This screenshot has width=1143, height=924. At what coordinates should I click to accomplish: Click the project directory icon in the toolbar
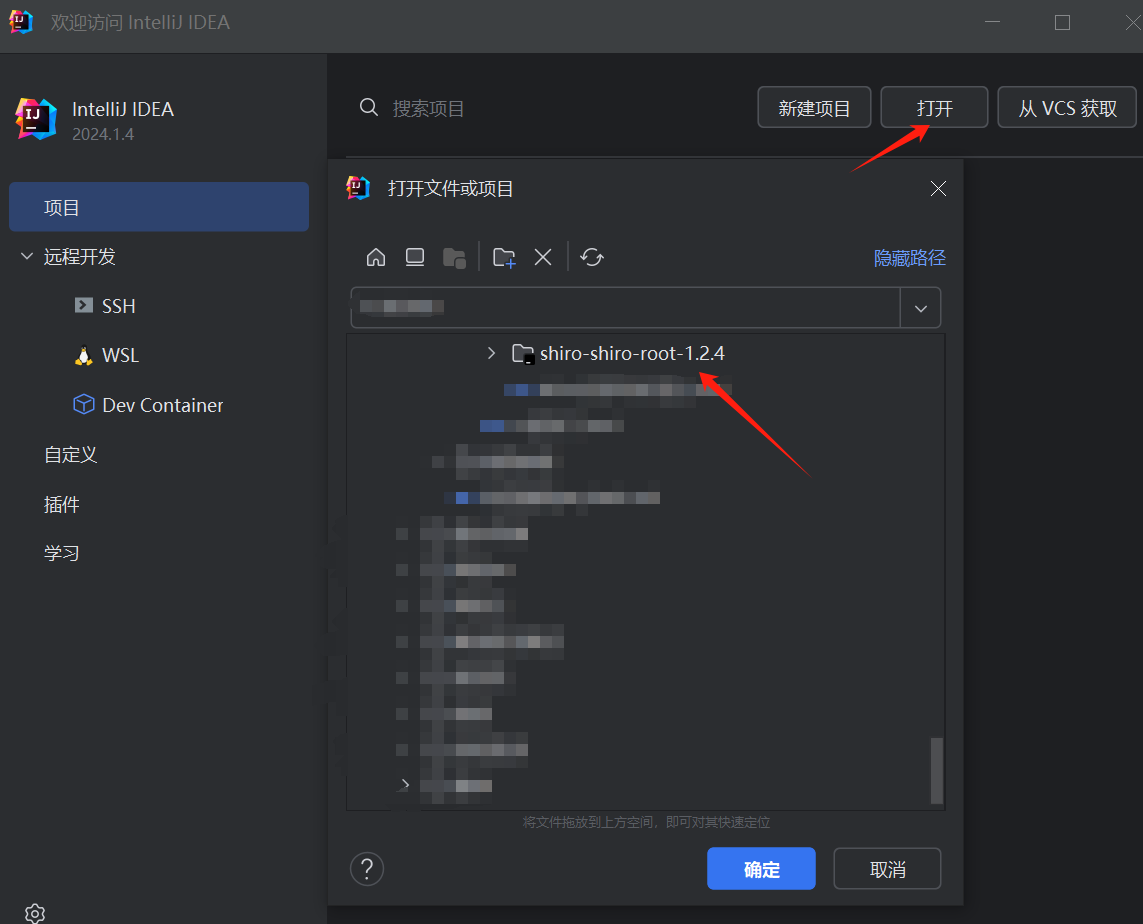(454, 258)
